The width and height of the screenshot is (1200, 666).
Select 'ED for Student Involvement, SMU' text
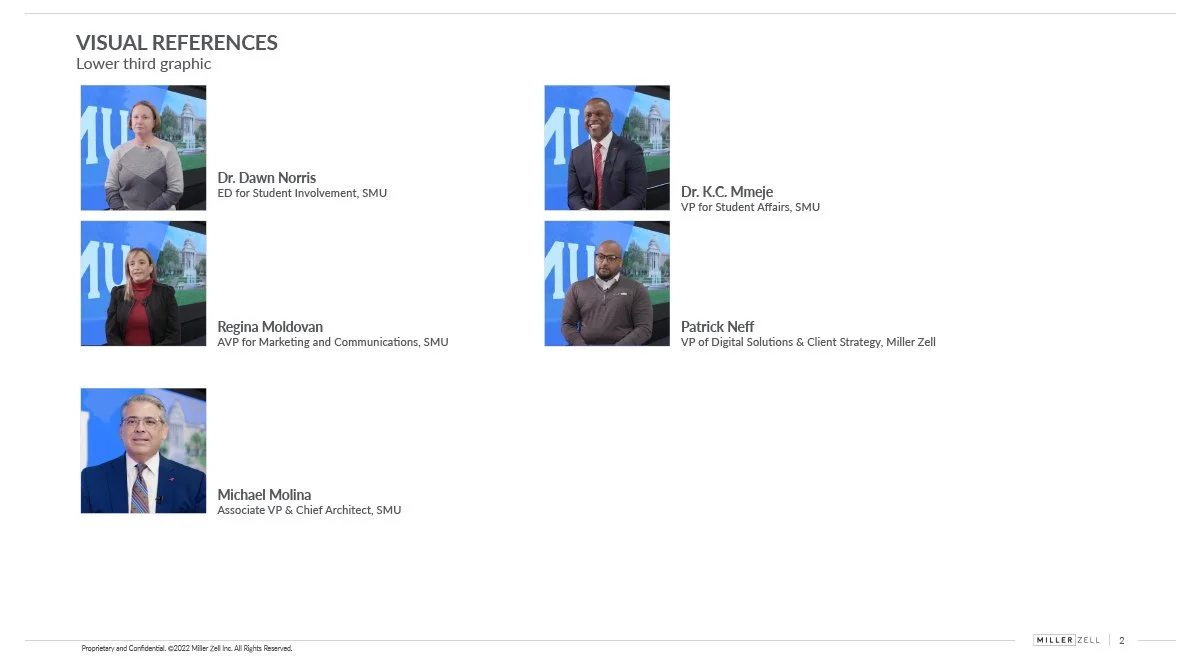[302, 193]
